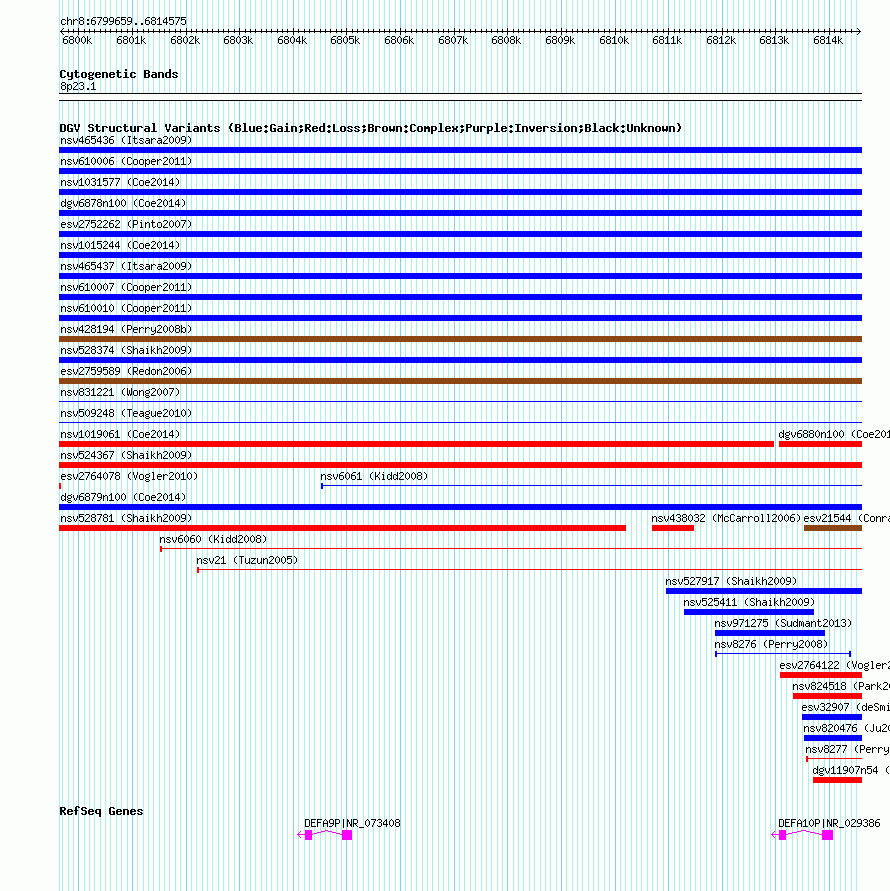Screen dimensions: 890x891
Task: Open the nsv1015244 (Coe2014) variant
Action: [120, 245]
